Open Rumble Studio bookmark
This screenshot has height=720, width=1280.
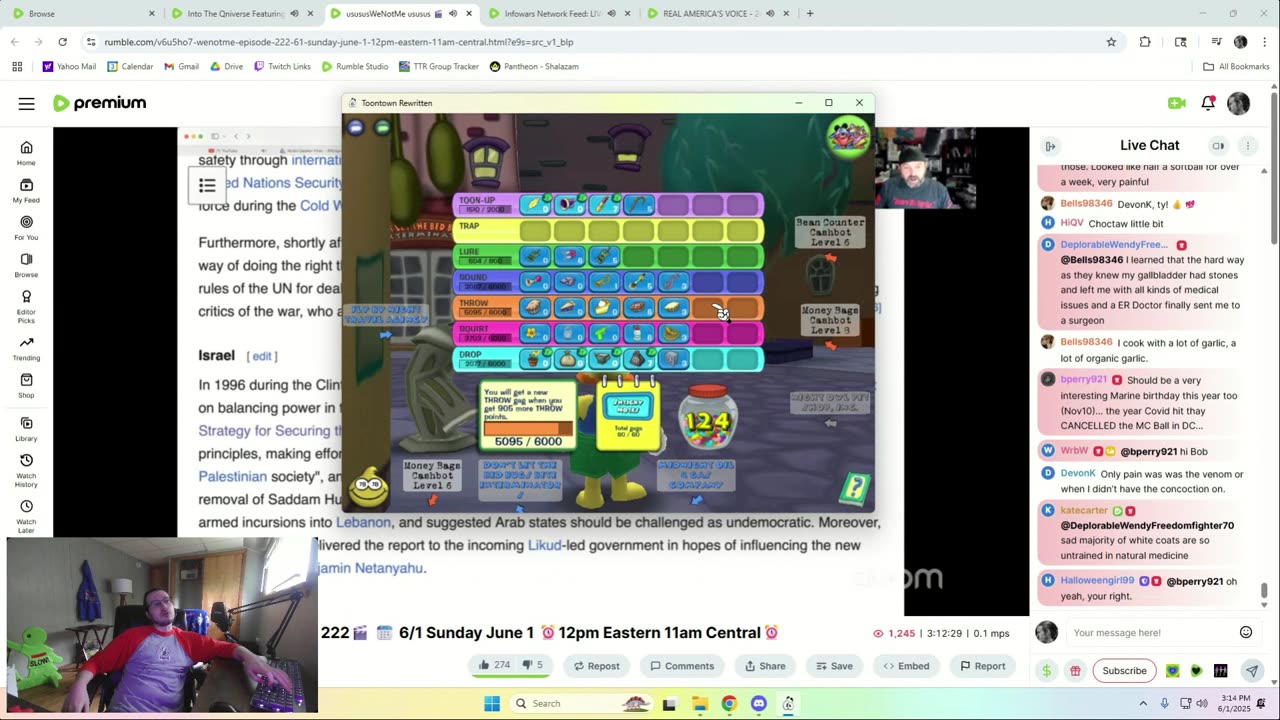click(x=355, y=66)
